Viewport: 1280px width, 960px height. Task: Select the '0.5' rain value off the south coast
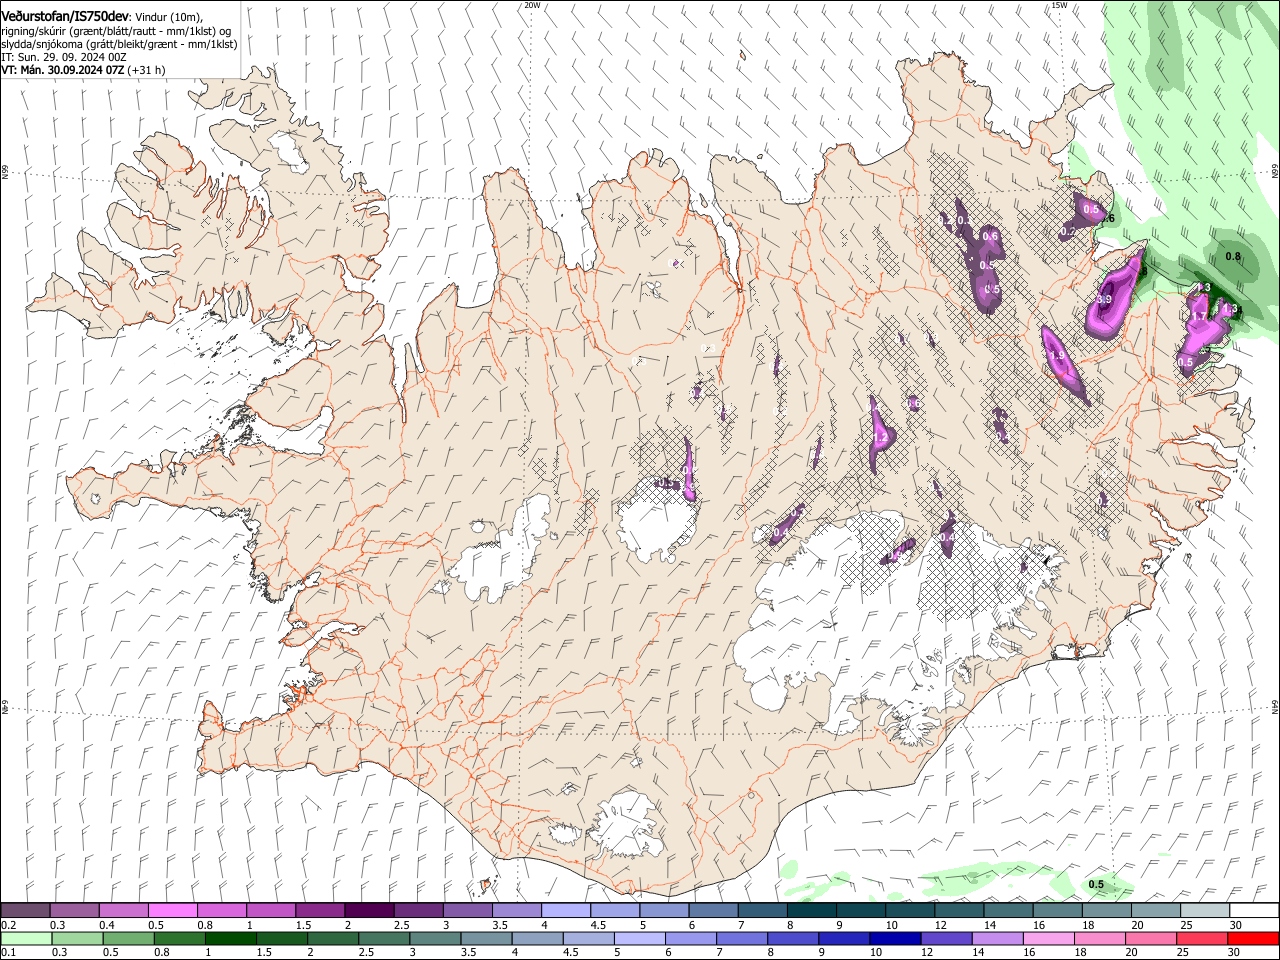click(1096, 884)
